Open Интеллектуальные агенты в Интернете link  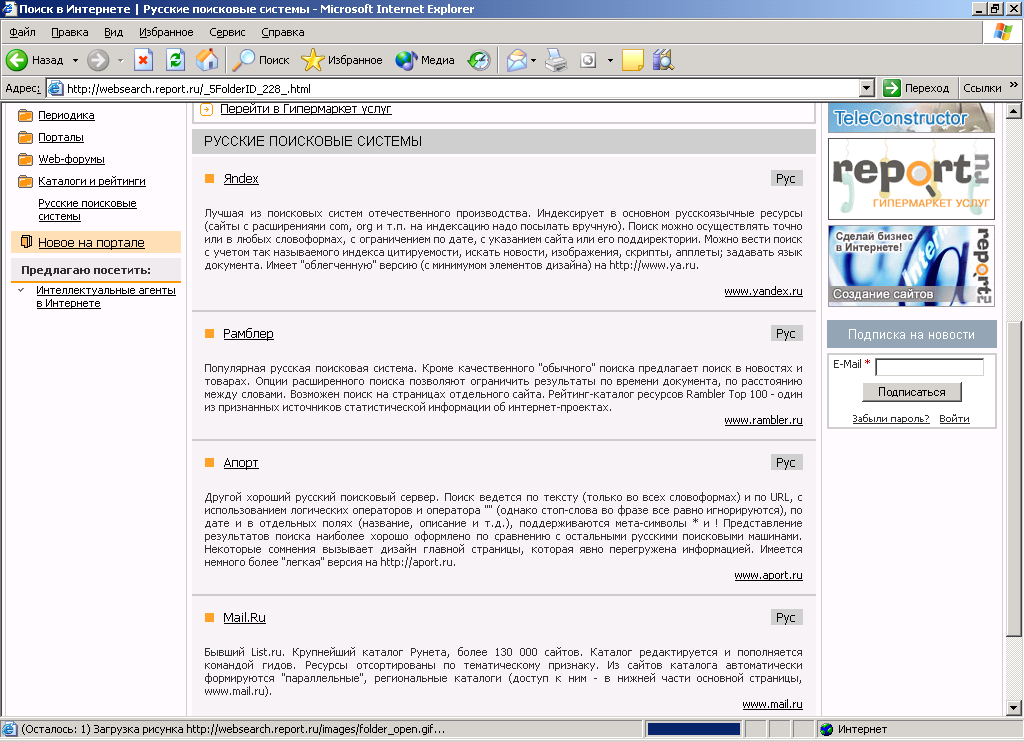[106, 297]
